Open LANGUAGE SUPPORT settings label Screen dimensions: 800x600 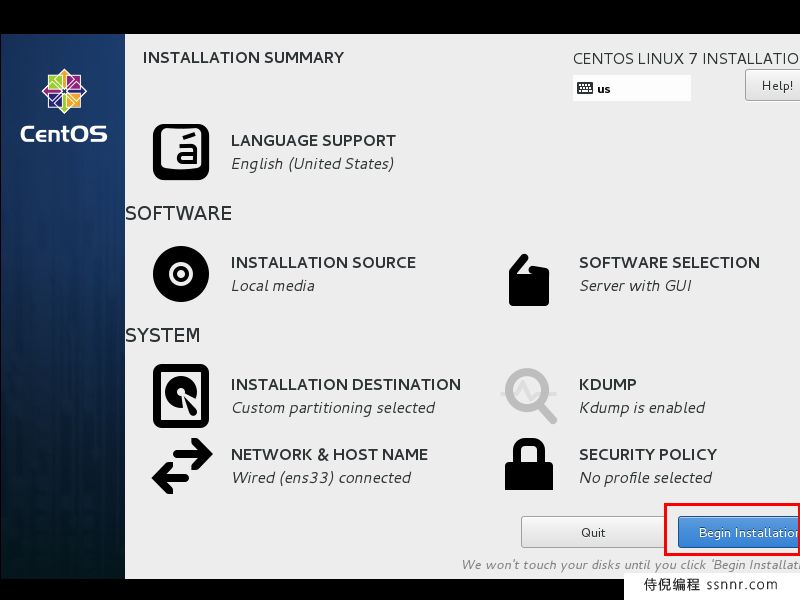[313, 140]
